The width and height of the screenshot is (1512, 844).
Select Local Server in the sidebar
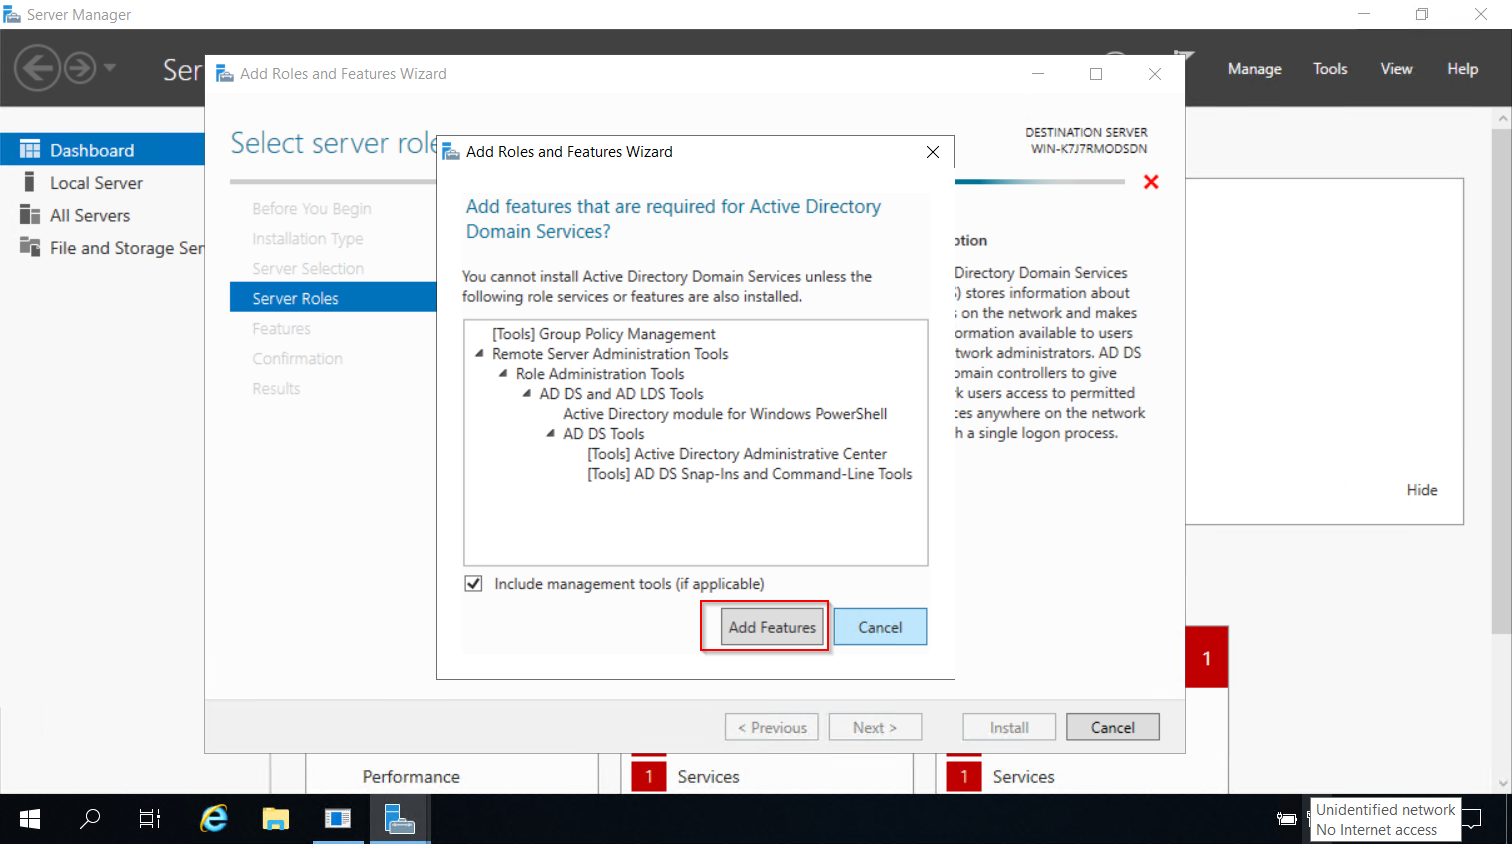[97, 182]
